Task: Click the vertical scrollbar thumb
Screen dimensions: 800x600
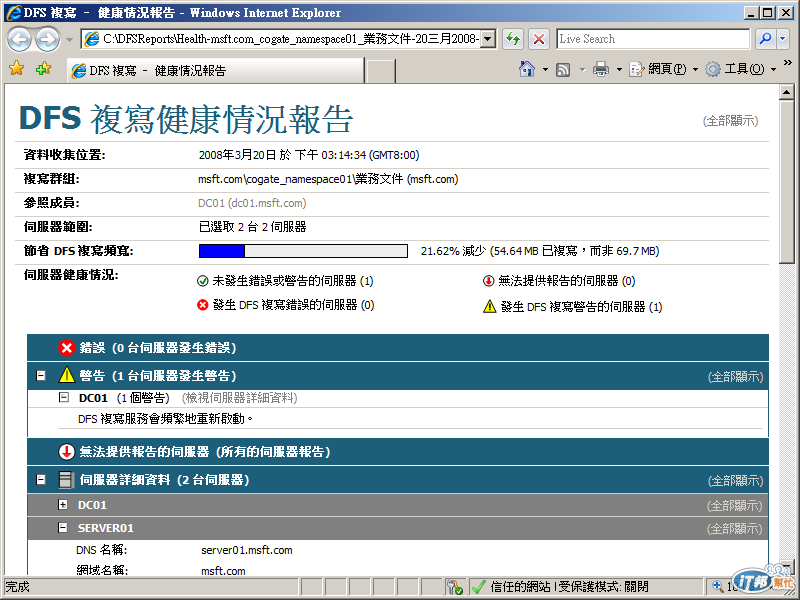Action: pos(786,182)
